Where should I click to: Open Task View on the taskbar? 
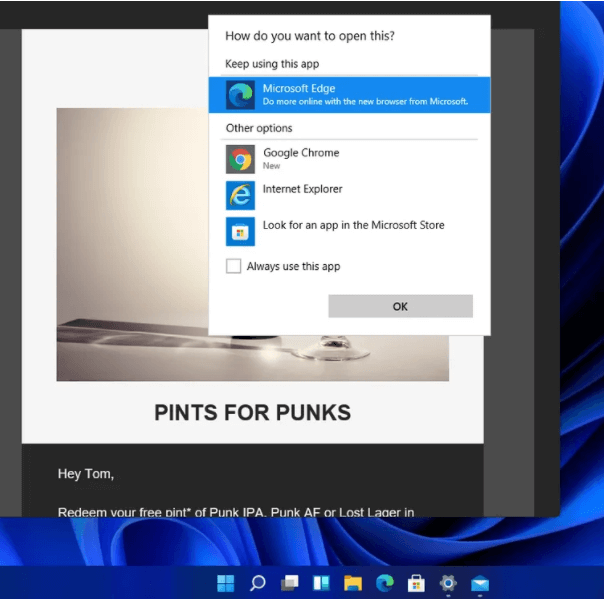pos(290,583)
